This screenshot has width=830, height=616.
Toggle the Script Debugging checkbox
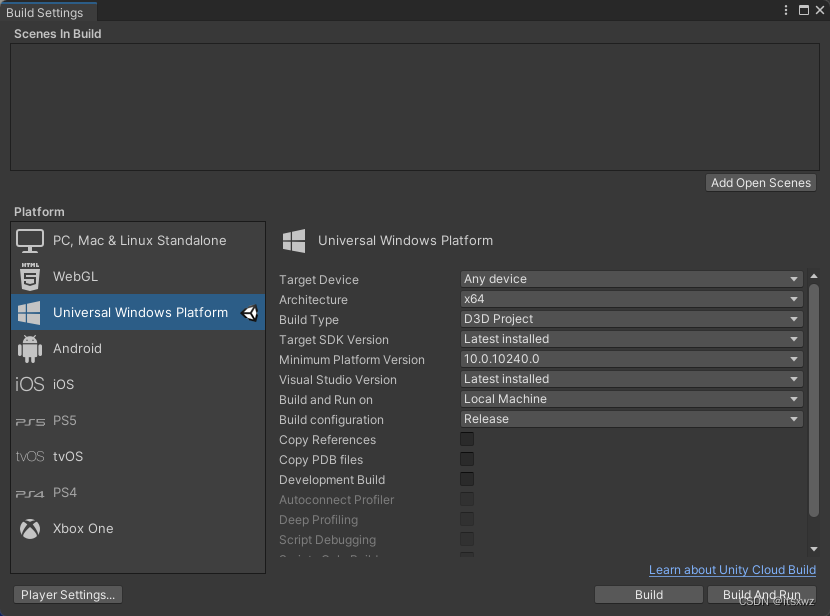pos(467,539)
